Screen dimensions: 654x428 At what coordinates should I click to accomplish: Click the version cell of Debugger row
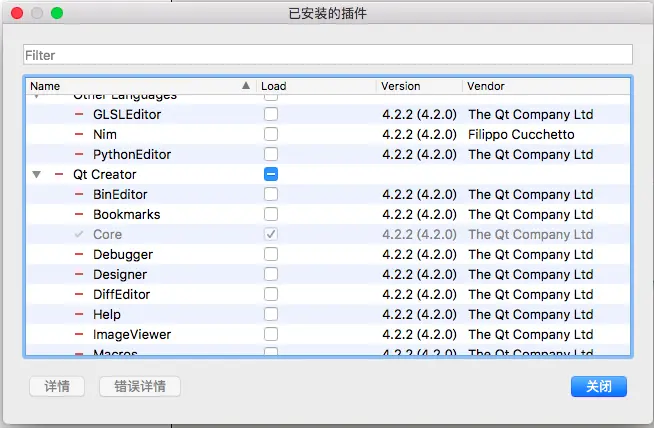coord(419,254)
